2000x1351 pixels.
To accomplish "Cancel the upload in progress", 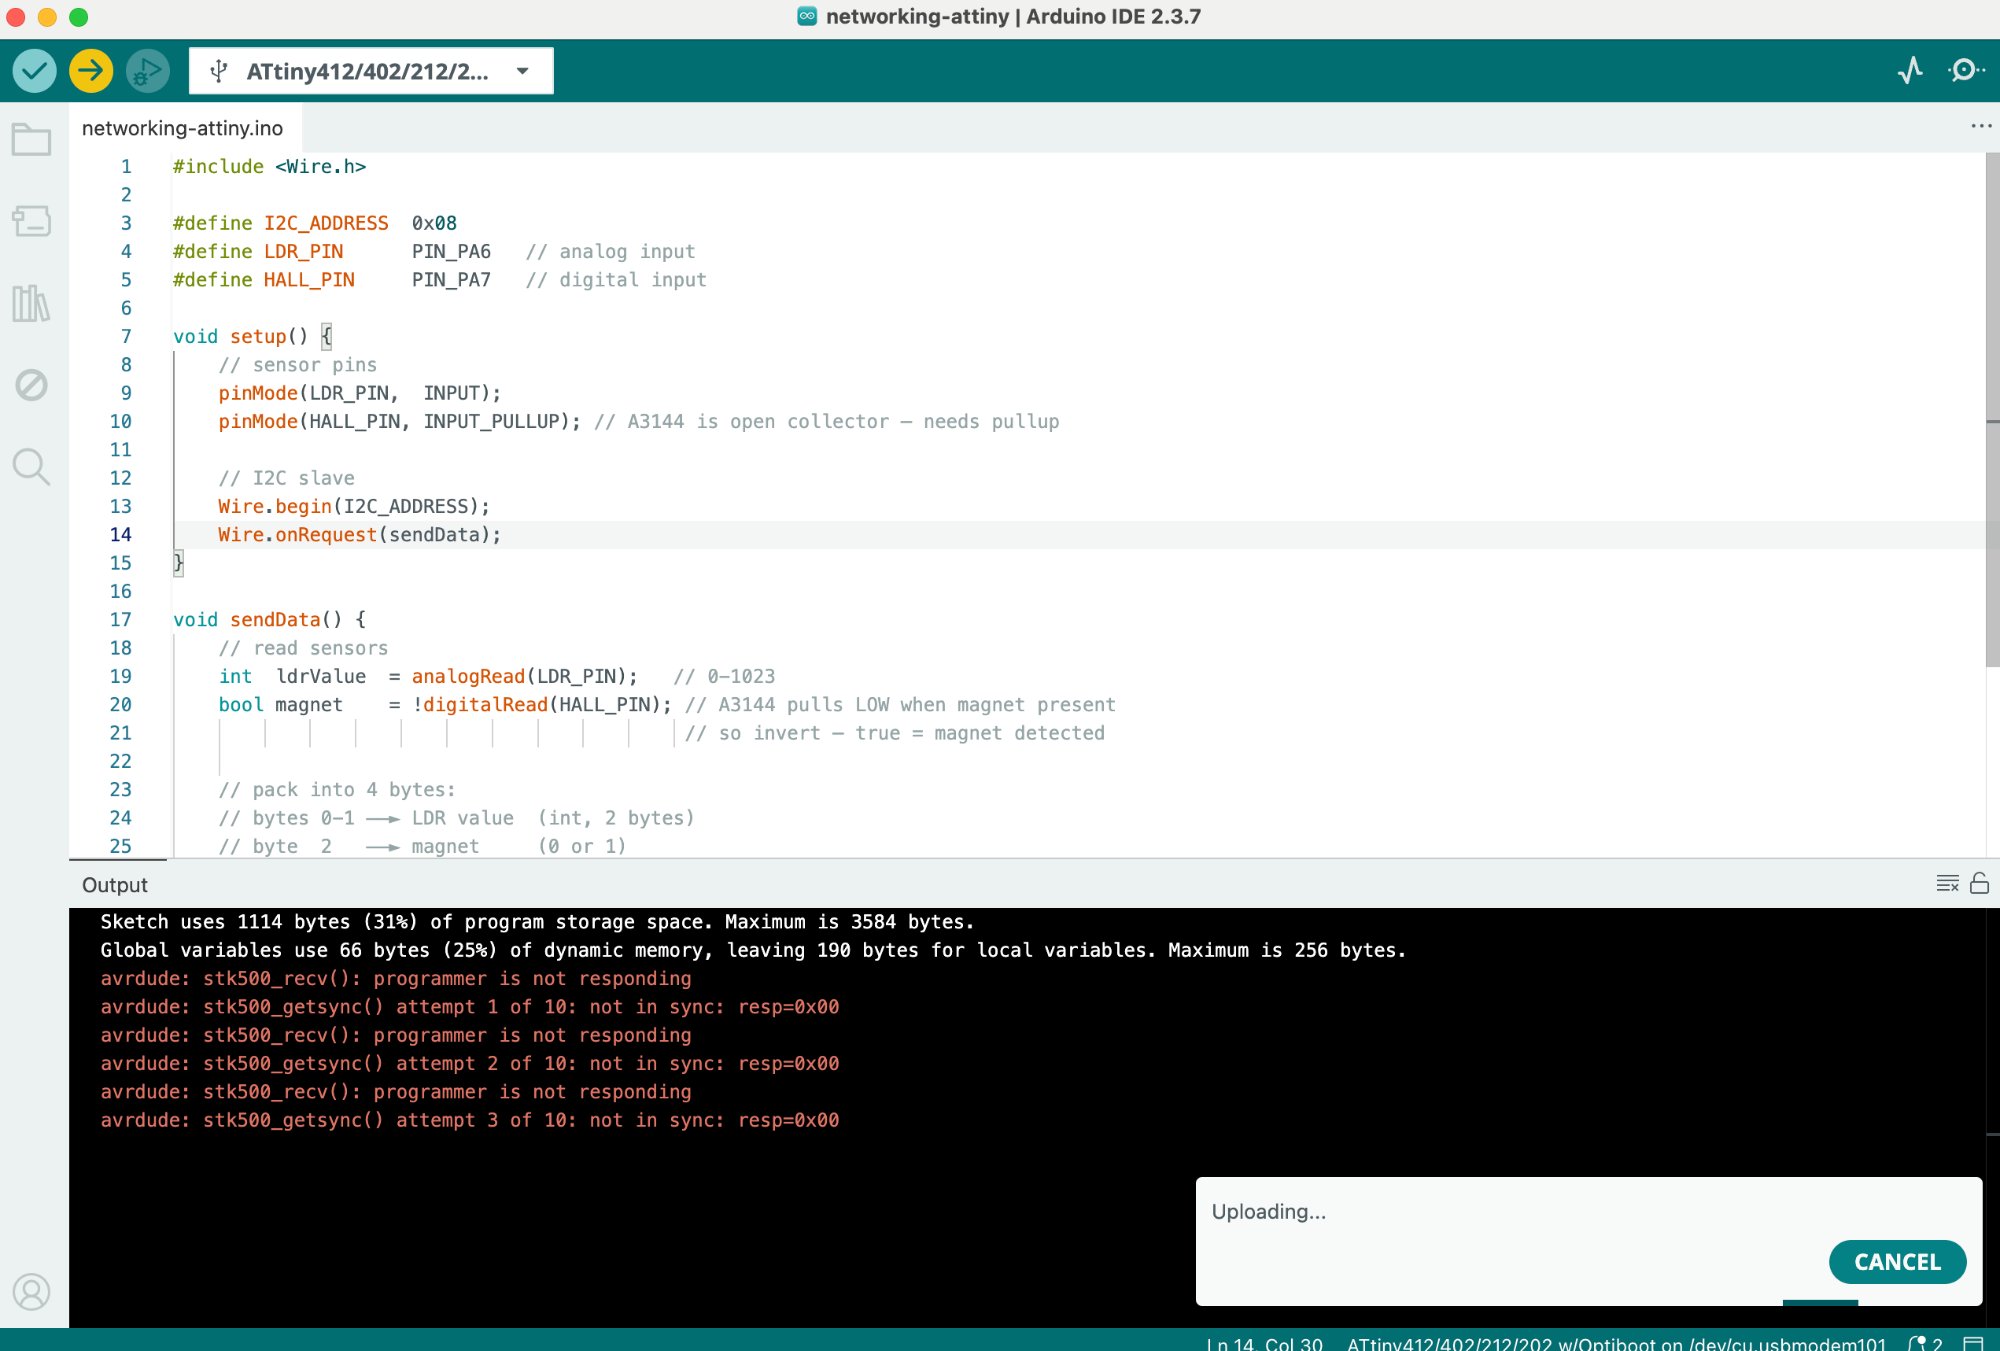I will [1896, 1262].
